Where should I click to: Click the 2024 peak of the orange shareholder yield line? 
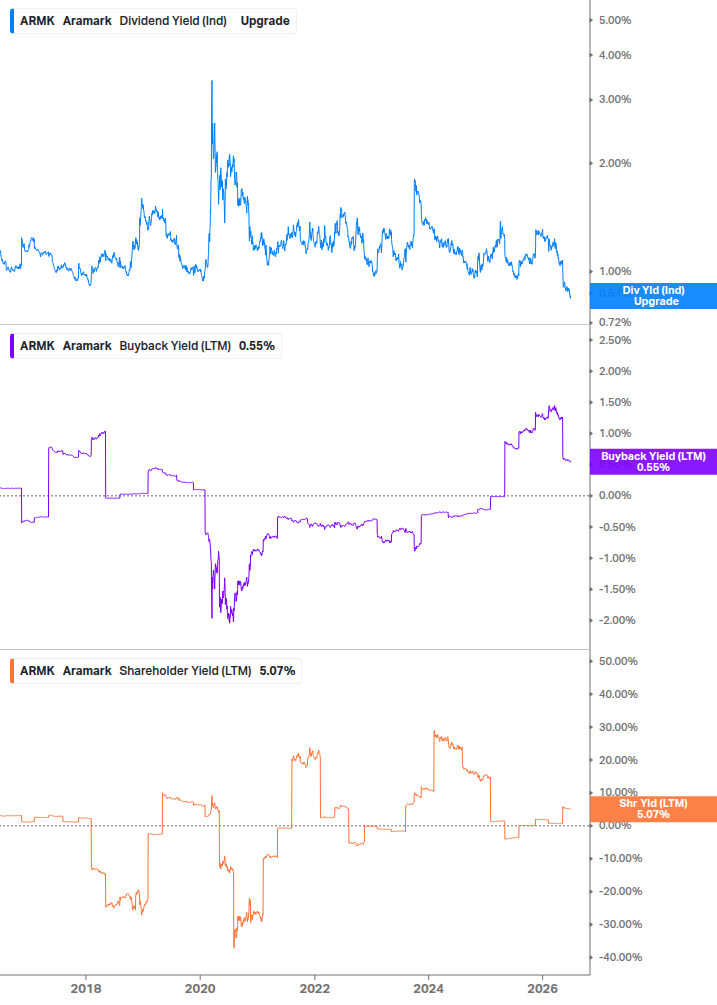coord(434,731)
